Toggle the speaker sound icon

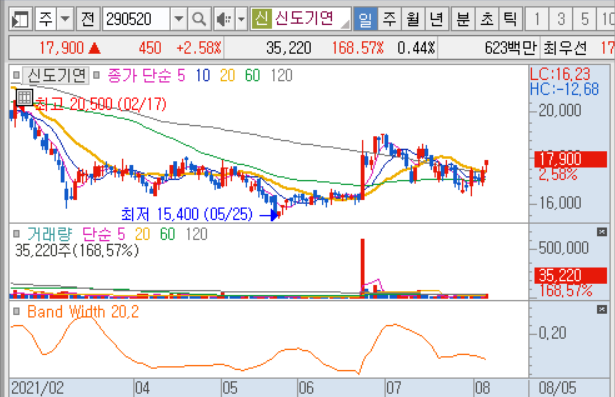point(224,19)
